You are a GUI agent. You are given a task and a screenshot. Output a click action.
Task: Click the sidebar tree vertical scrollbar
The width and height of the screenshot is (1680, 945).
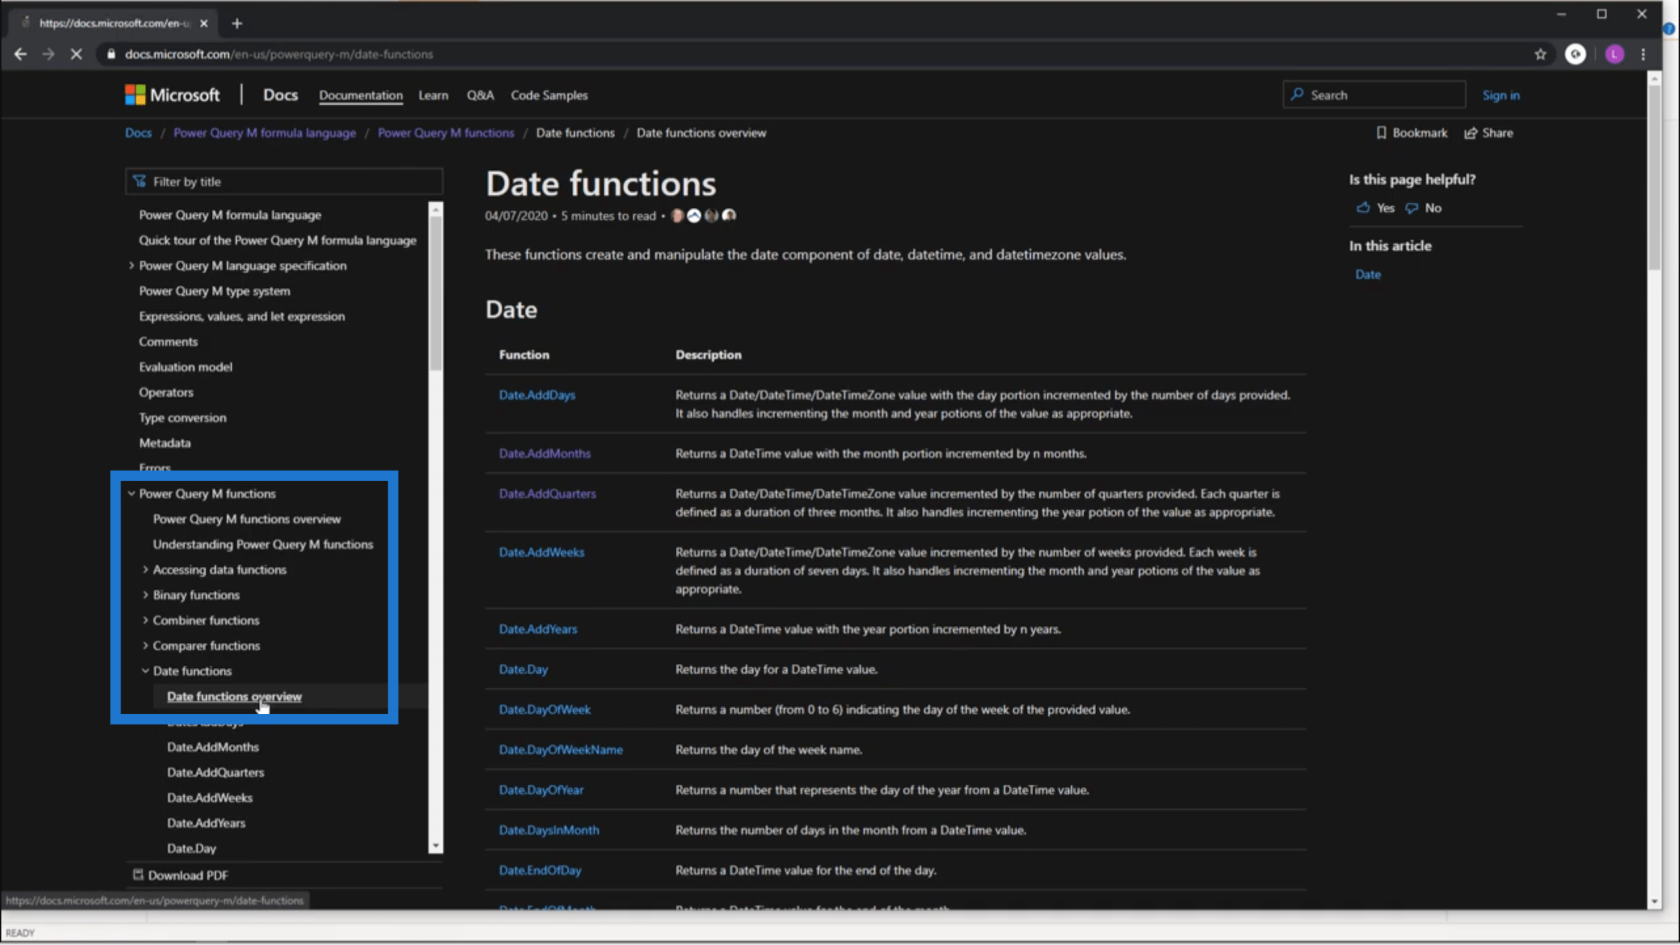click(435, 295)
